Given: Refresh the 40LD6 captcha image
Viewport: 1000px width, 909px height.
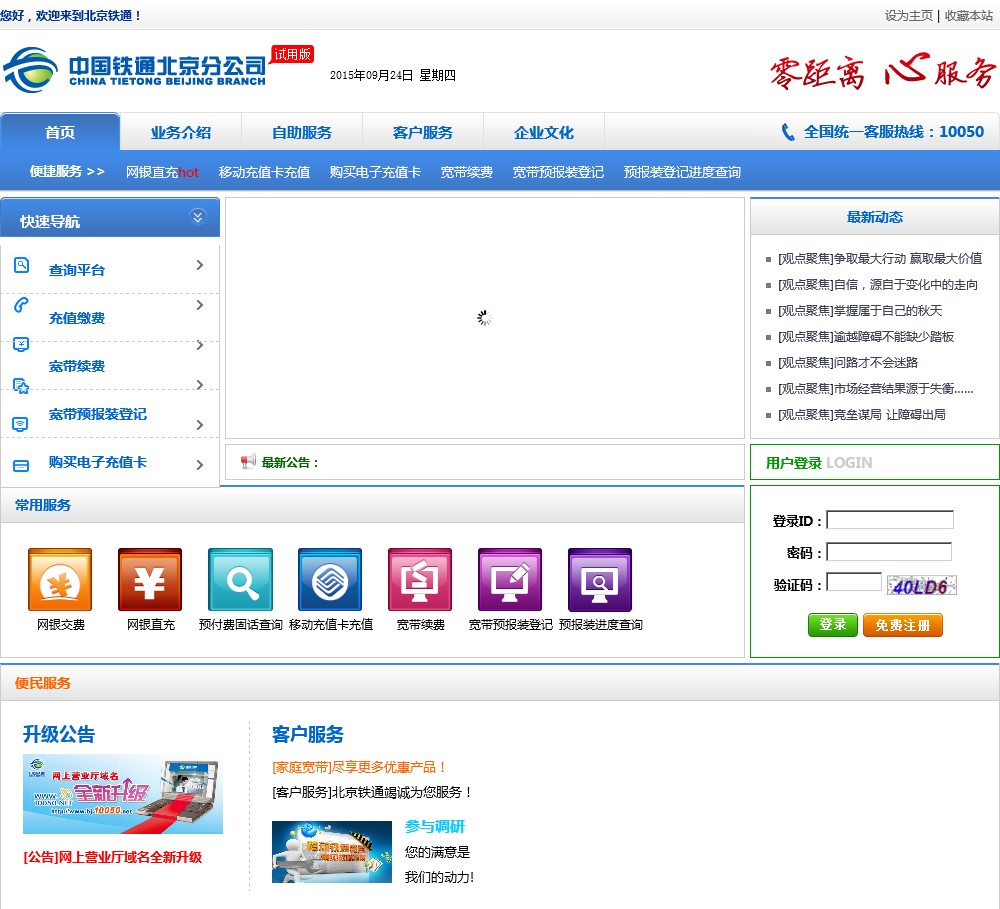Looking at the screenshot, I should coord(922,586).
